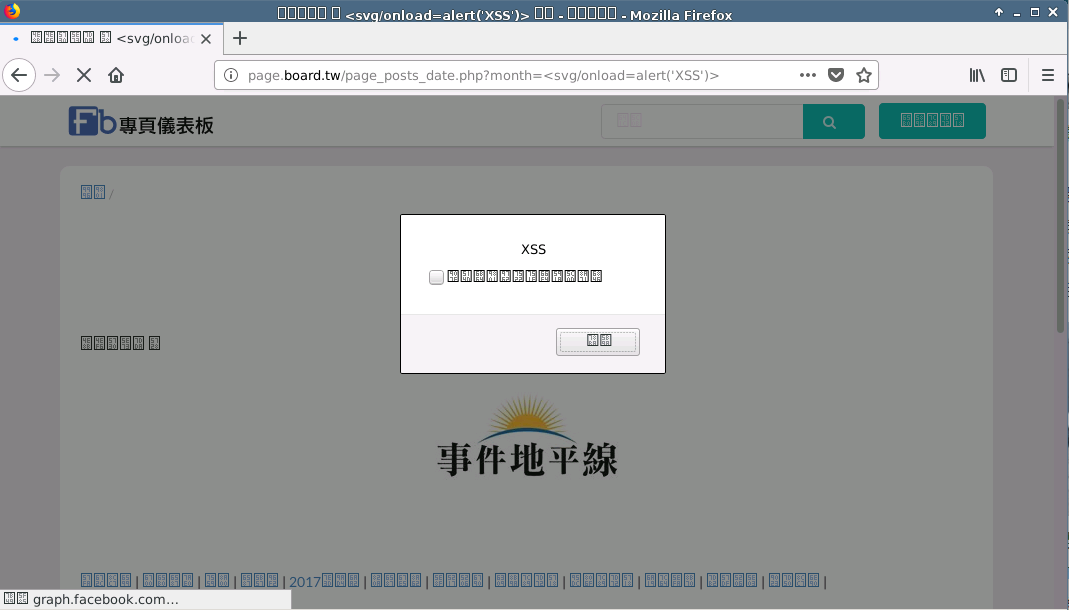Save page to Pocket icon
Screen dimensions: 1069x610
click(x=836, y=75)
